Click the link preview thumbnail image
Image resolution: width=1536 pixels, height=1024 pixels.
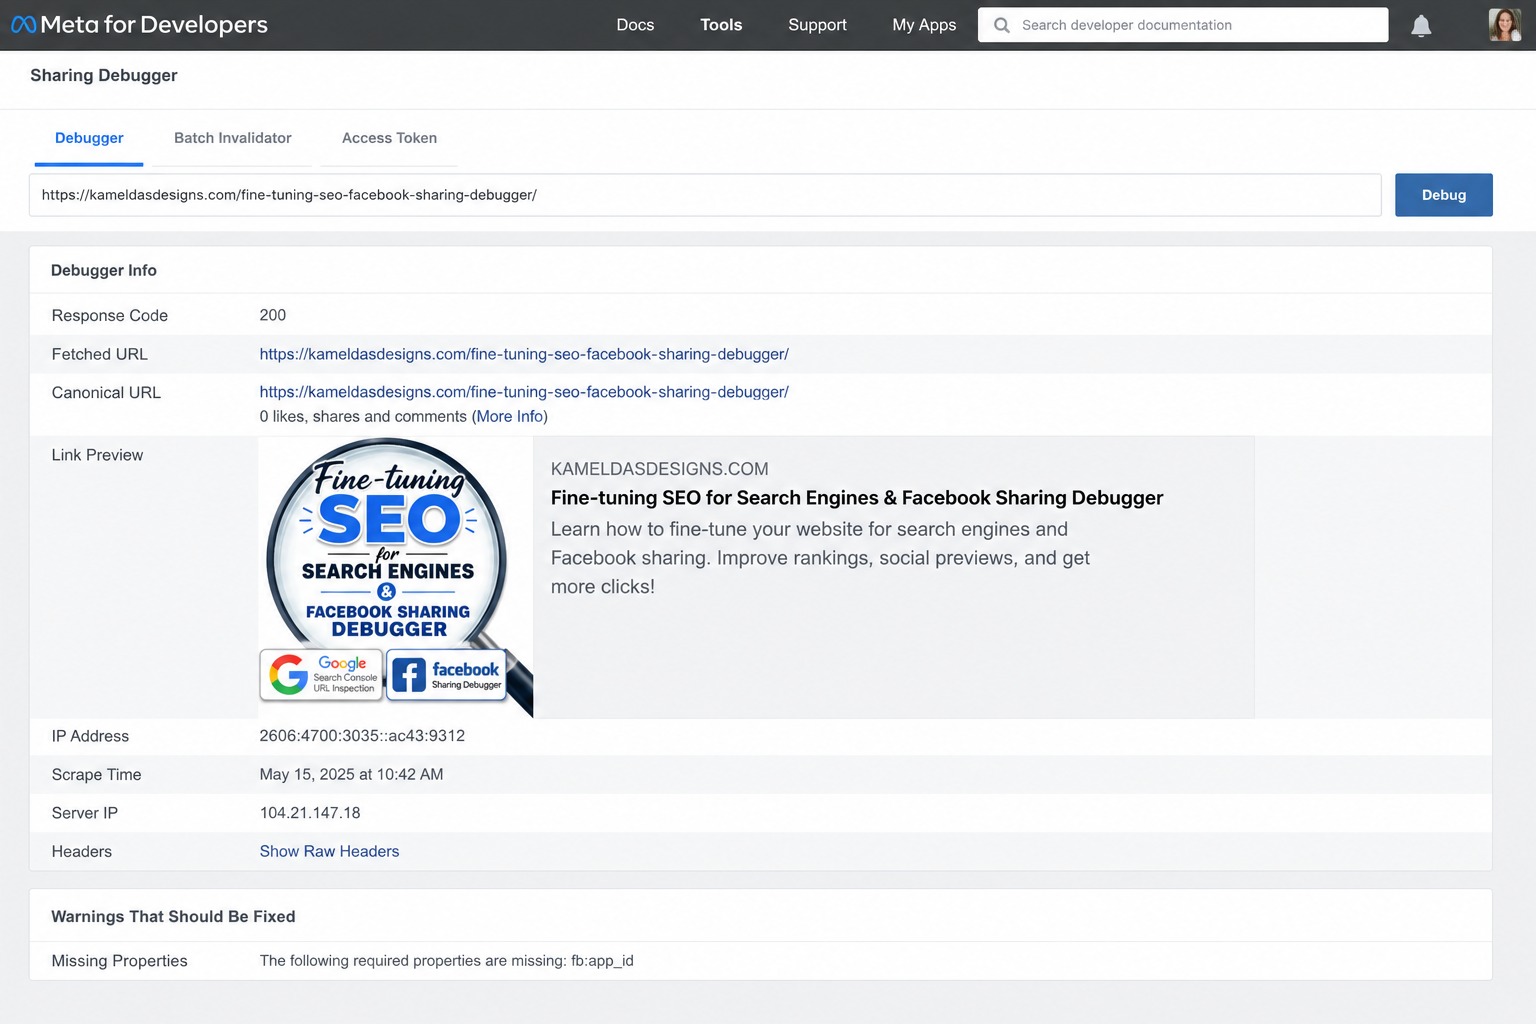pyautogui.click(x=396, y=577)
